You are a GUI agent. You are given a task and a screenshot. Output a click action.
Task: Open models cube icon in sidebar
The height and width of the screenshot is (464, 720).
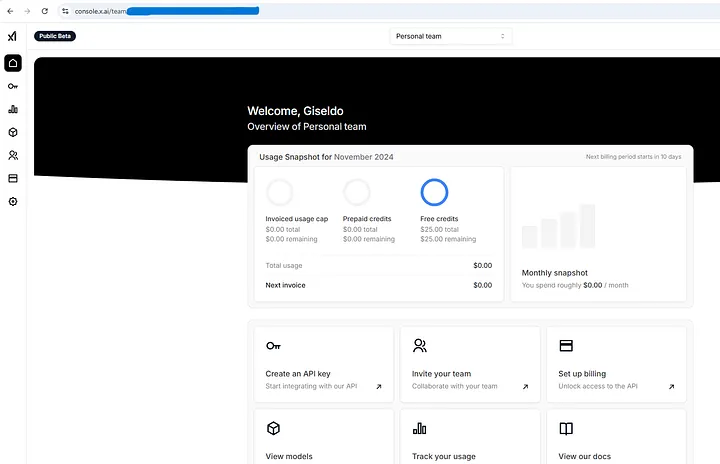(12, 132)
